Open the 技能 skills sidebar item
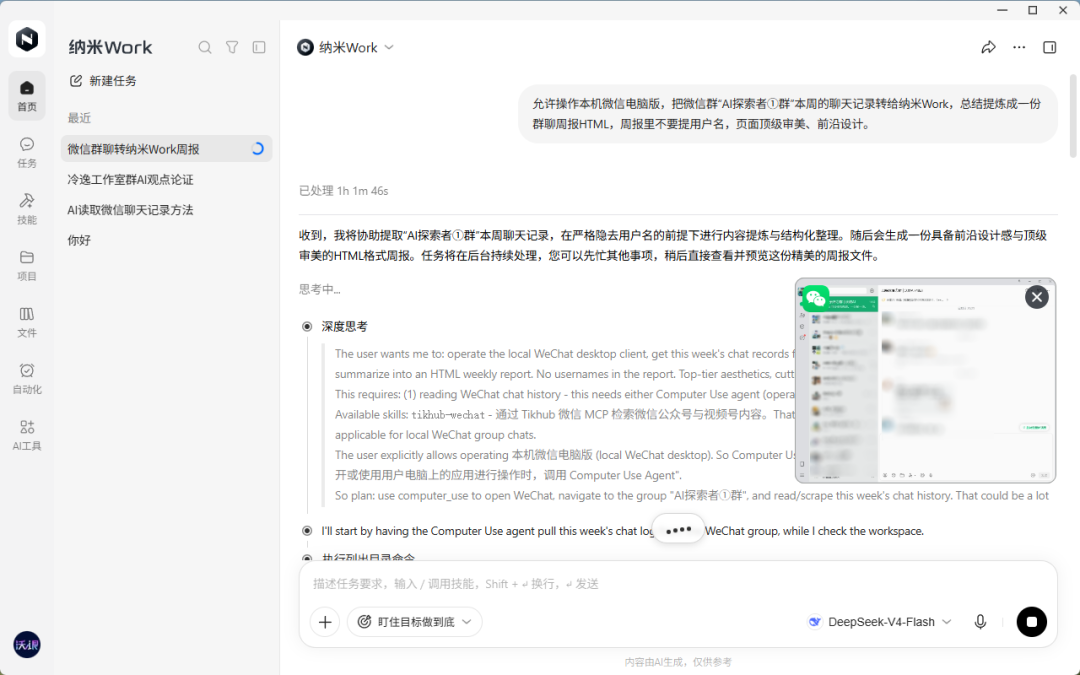The height and width of the screenshot is (675, 1080). click(x=27, y=209)
